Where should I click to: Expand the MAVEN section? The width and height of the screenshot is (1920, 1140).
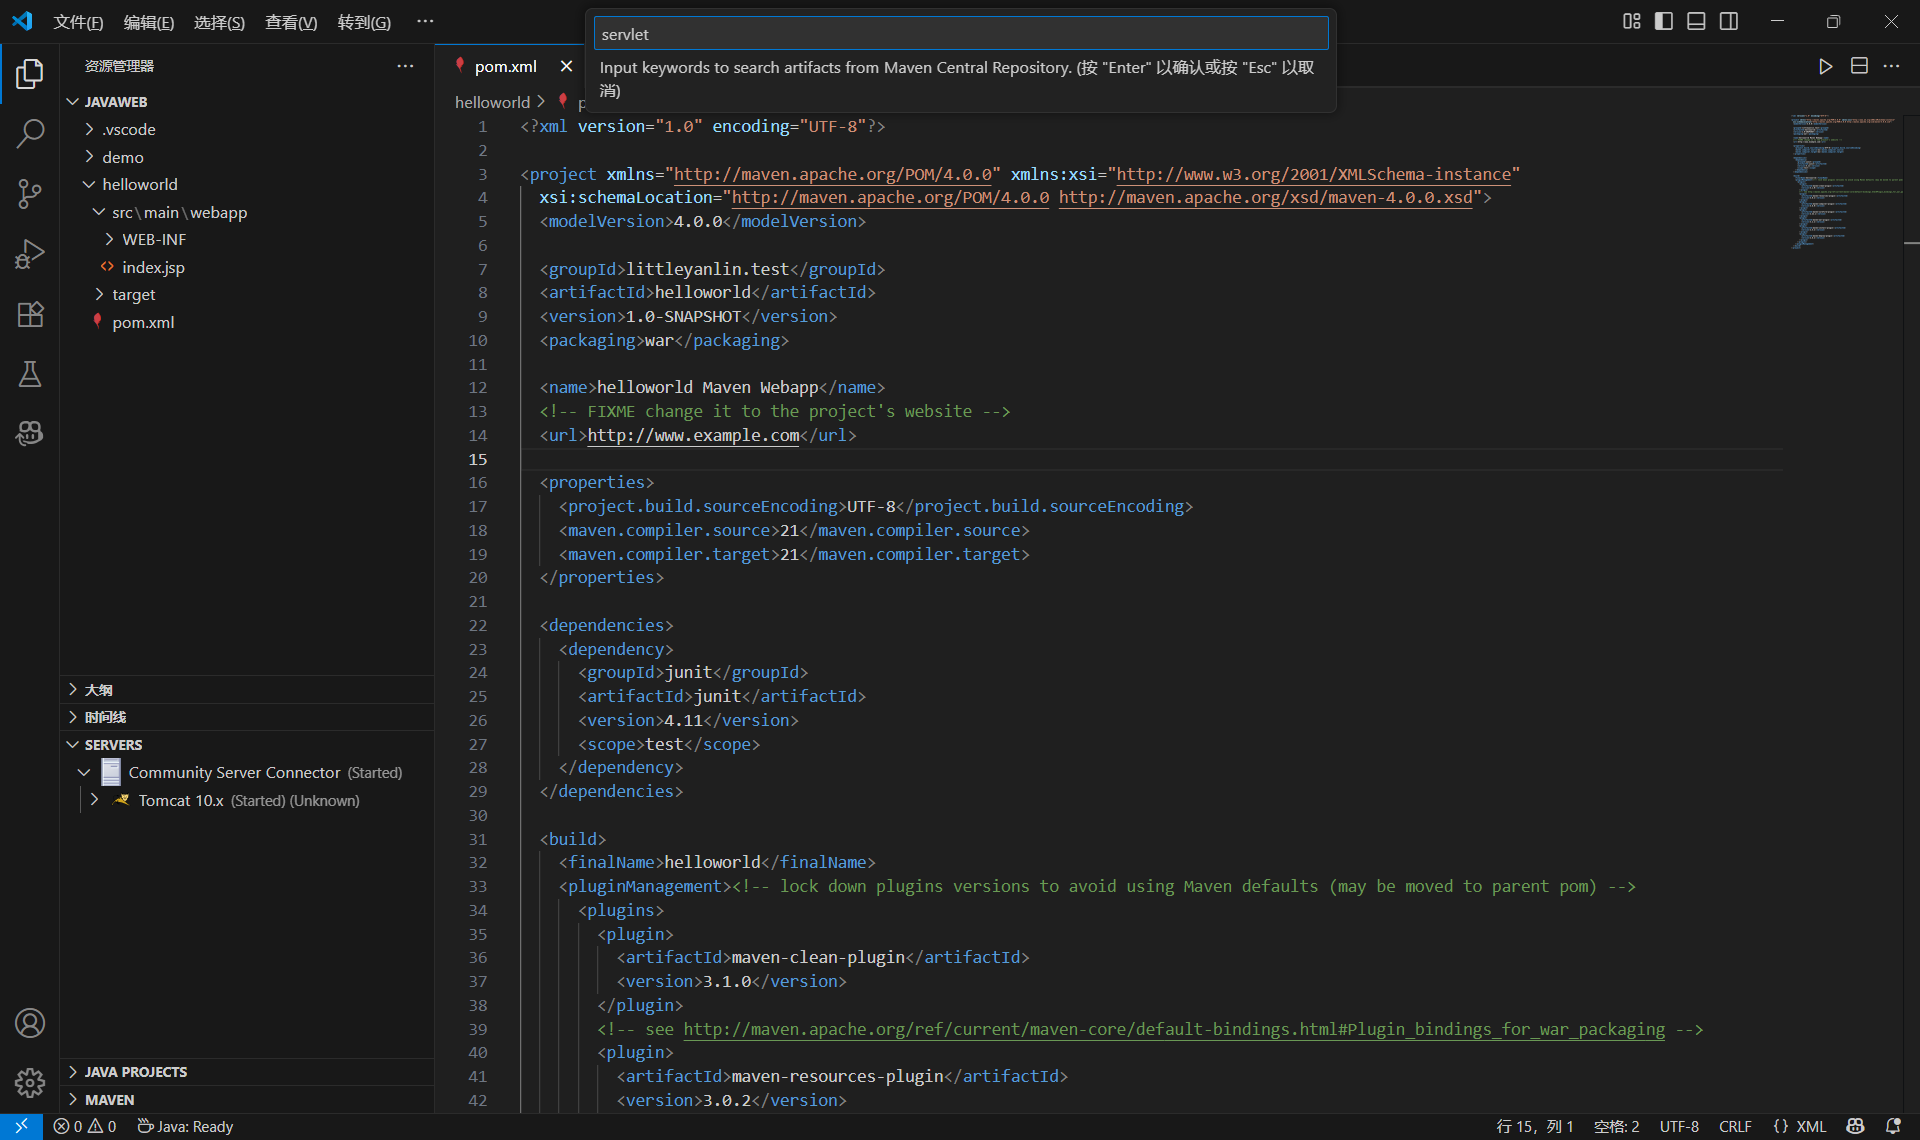[x=109, y=1099]
